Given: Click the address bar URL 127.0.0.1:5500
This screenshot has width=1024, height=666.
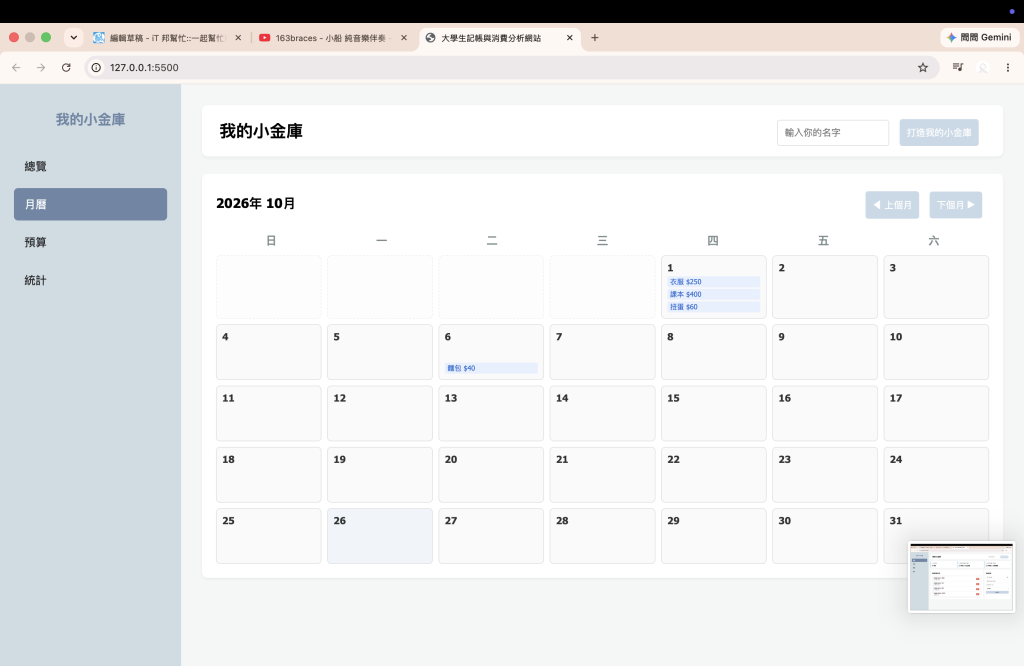Looking at the screenshot, I should tap(144, 67).
